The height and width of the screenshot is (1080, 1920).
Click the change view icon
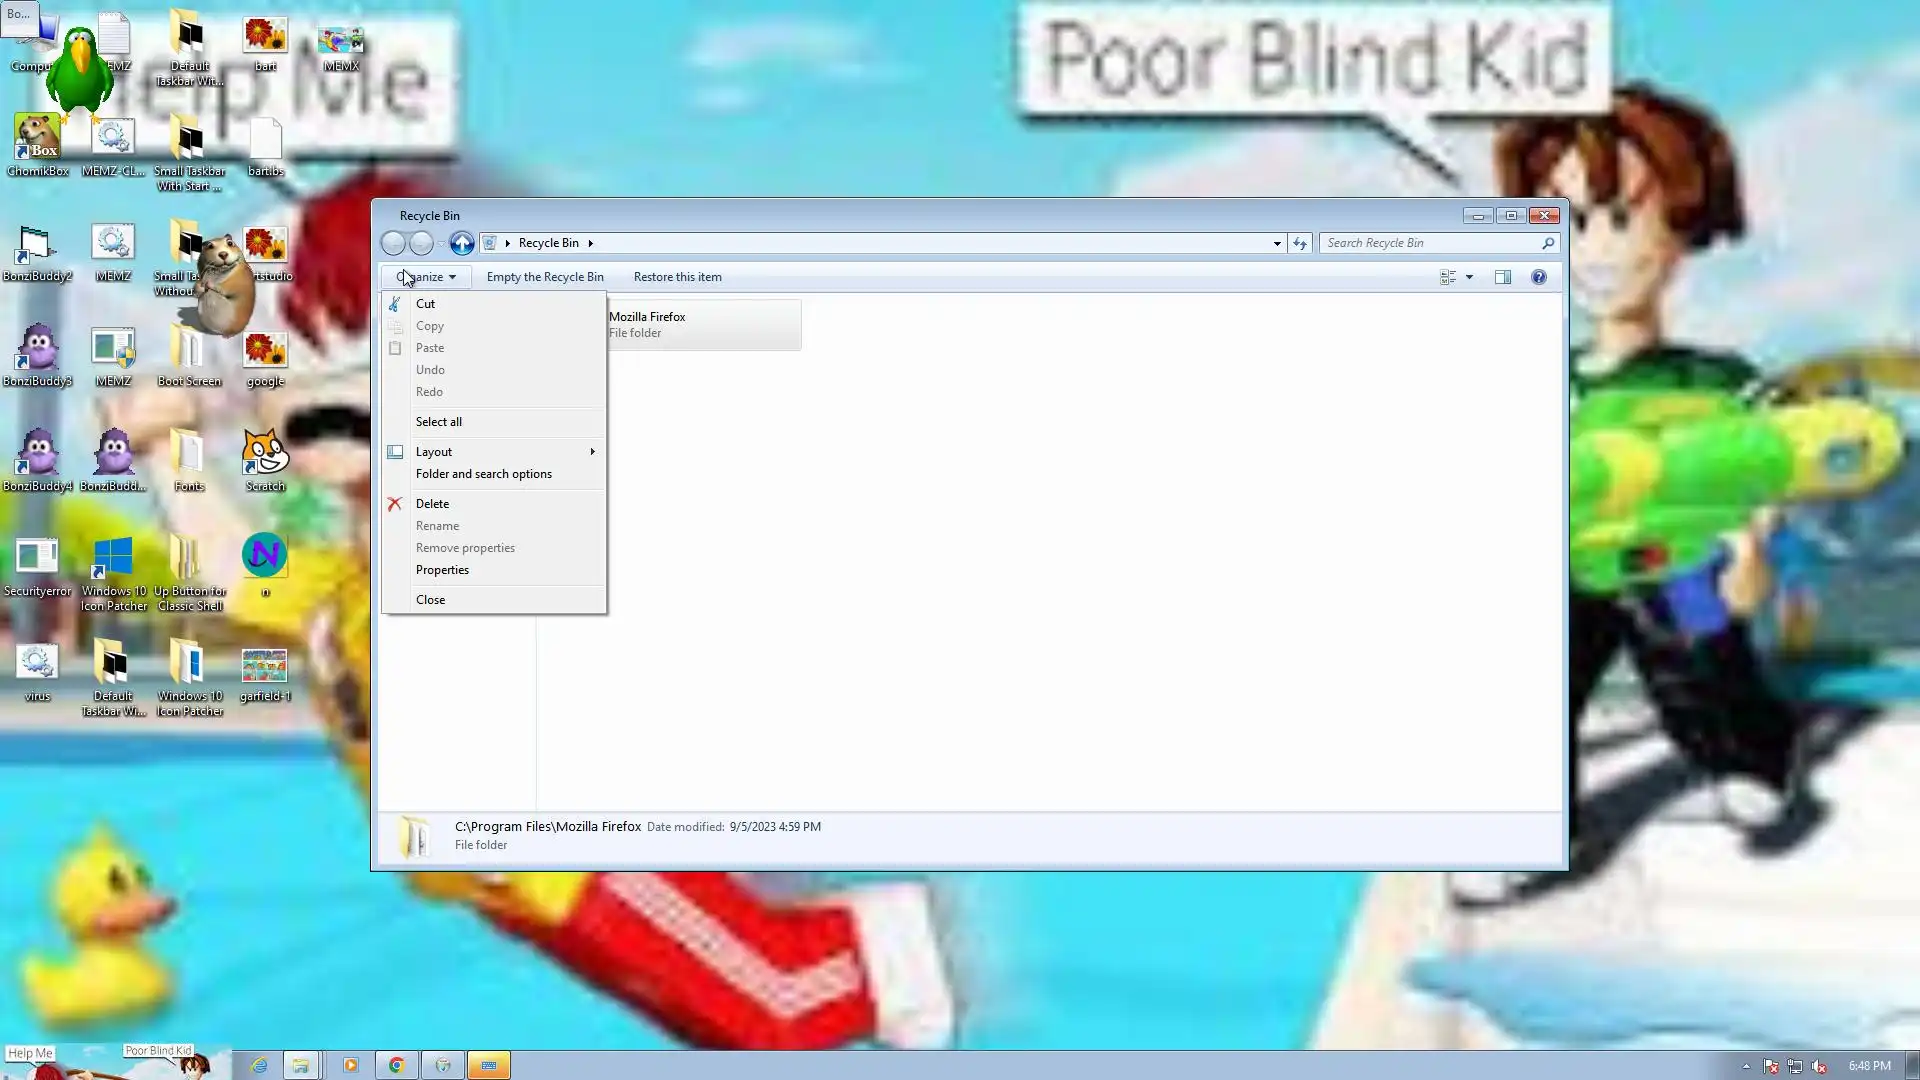(1447, 277)
